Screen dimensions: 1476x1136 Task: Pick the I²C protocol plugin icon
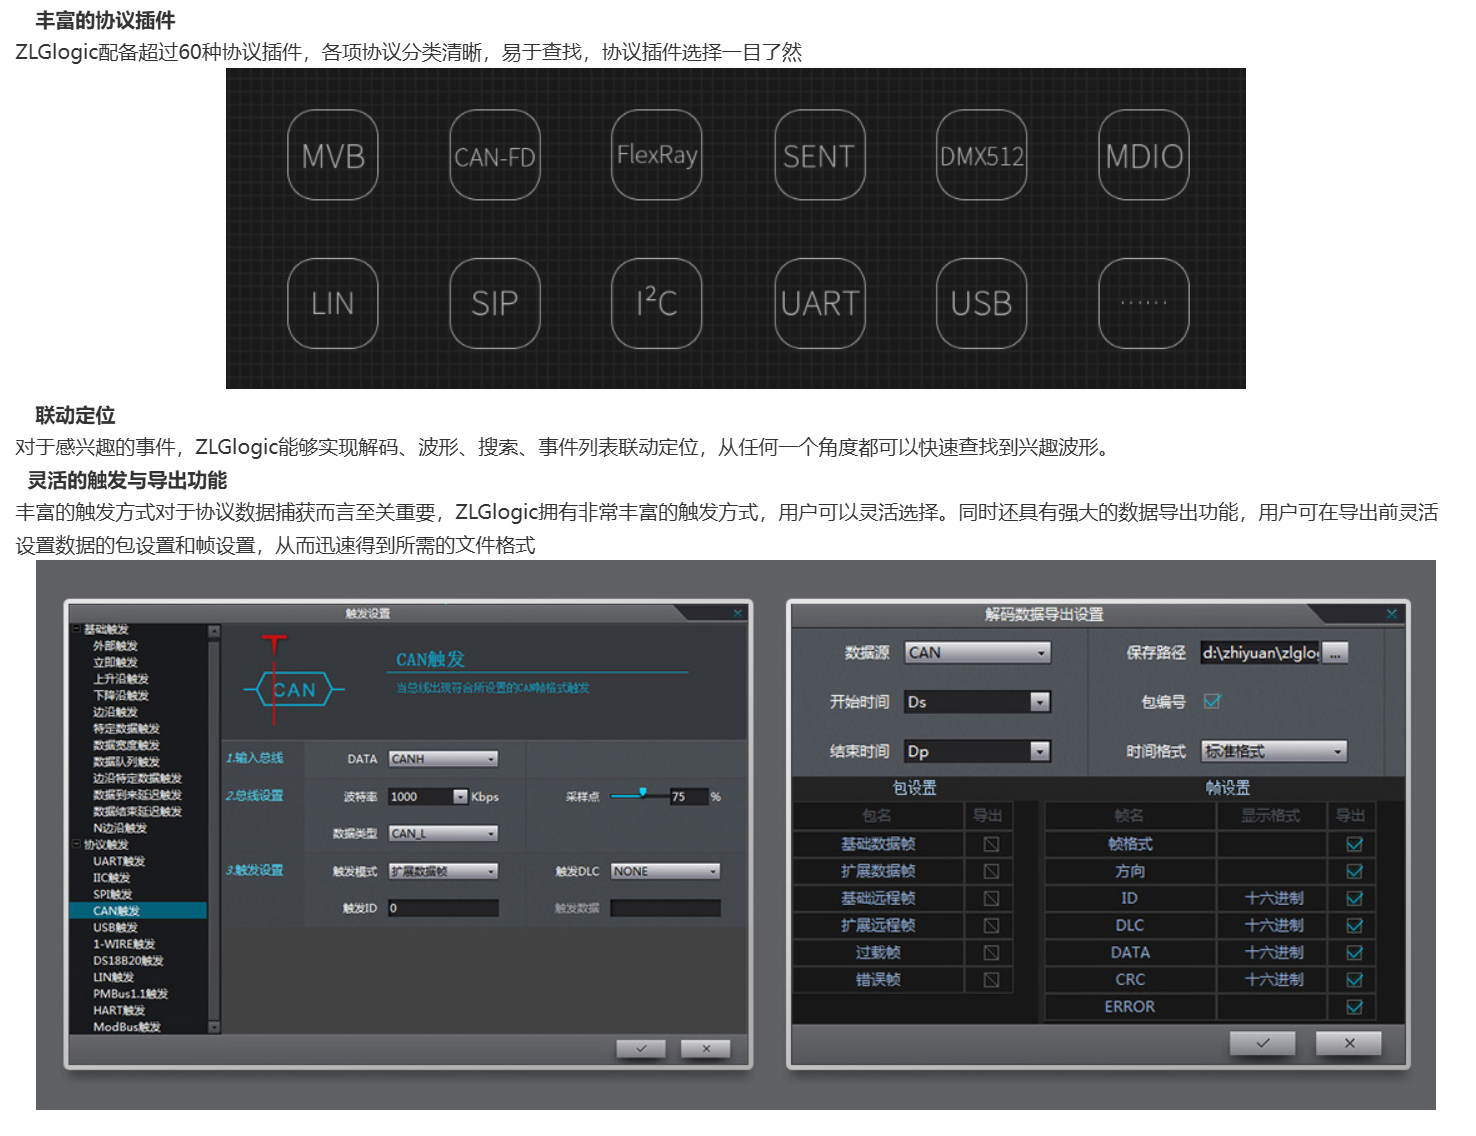click(x=657, y=303)
